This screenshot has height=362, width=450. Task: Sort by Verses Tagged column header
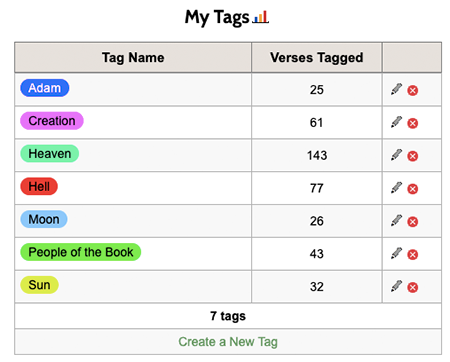317,57
